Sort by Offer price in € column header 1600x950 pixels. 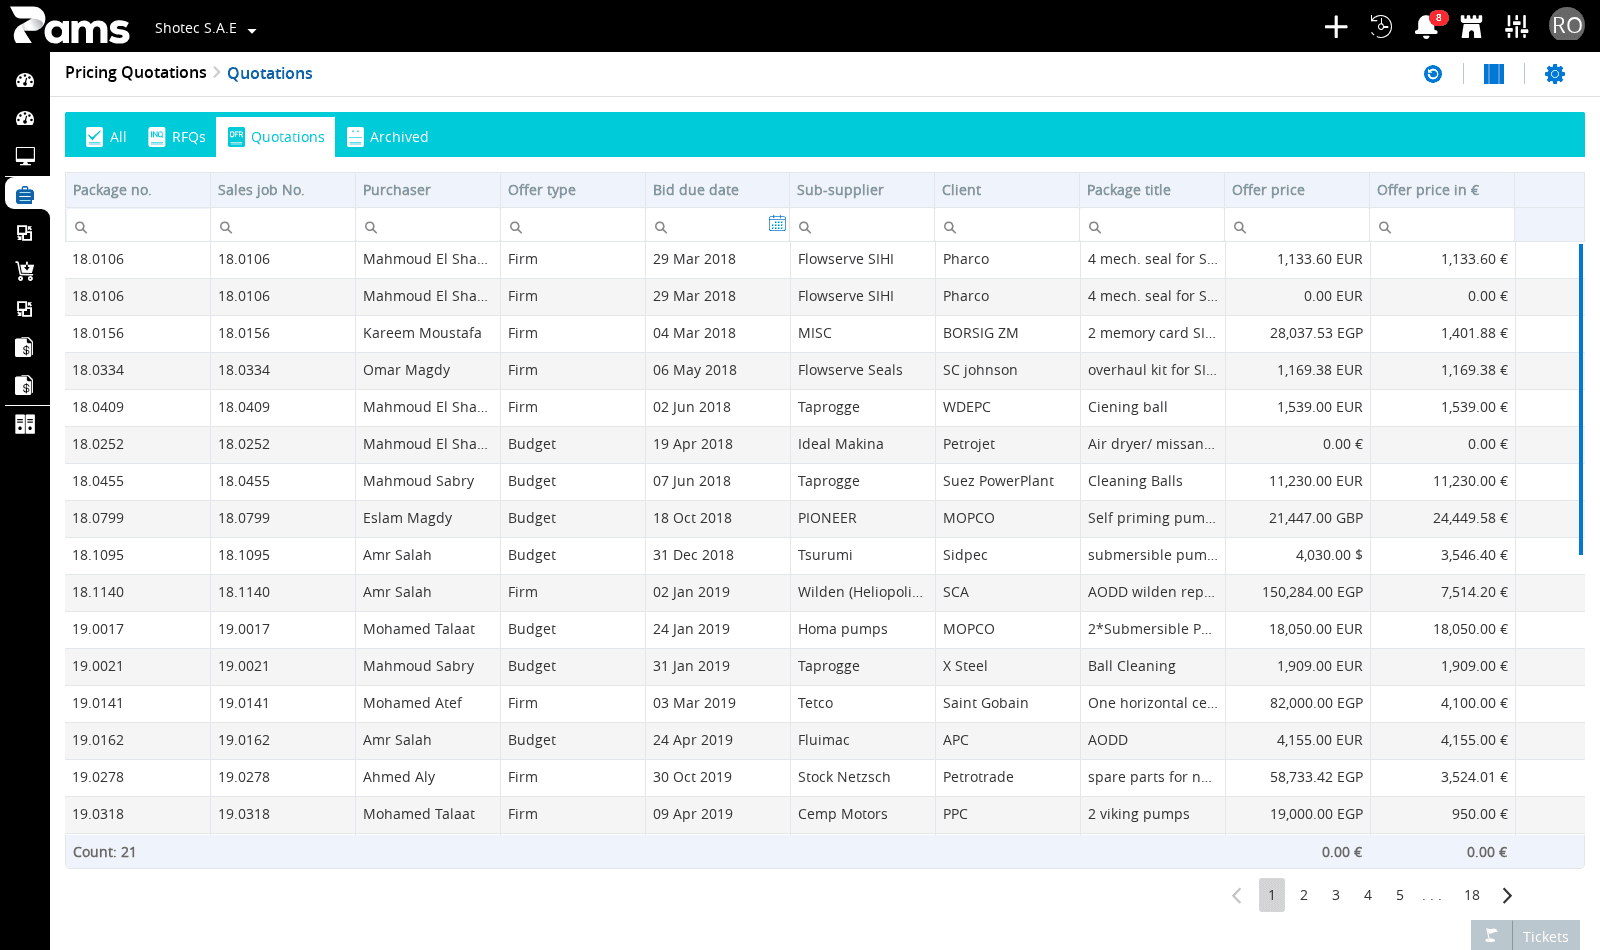[x=1442, y=190]
